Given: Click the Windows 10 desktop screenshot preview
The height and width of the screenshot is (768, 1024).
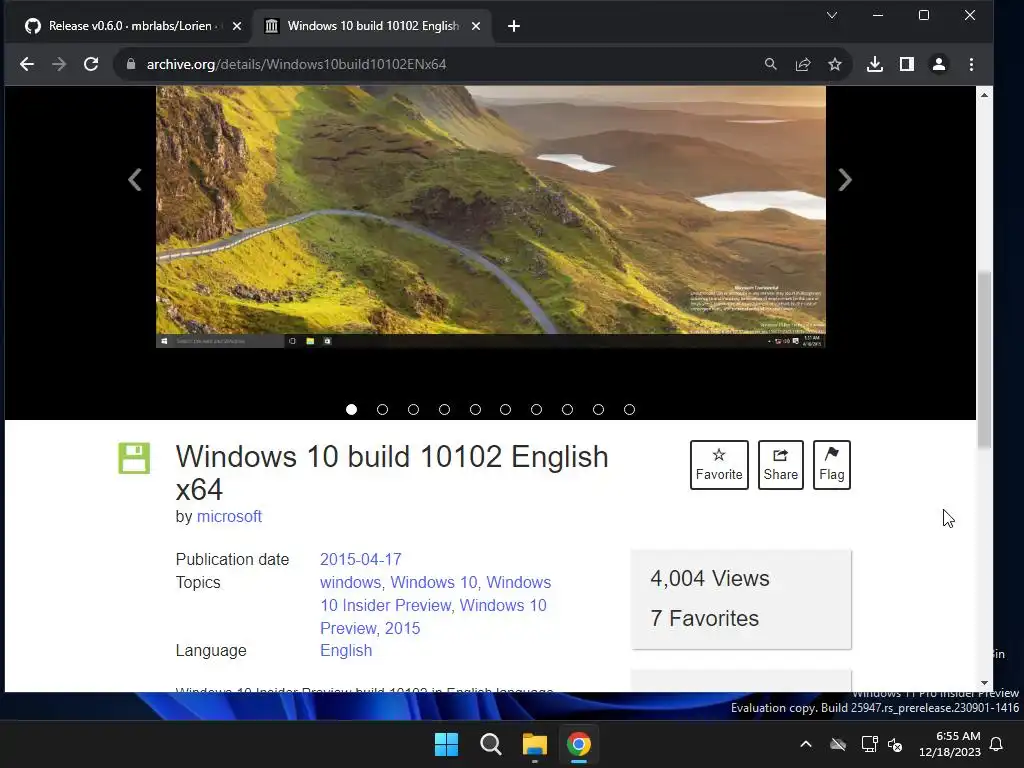Looking at the screenshot, I should pyautogui.click(x=490, y=217).
